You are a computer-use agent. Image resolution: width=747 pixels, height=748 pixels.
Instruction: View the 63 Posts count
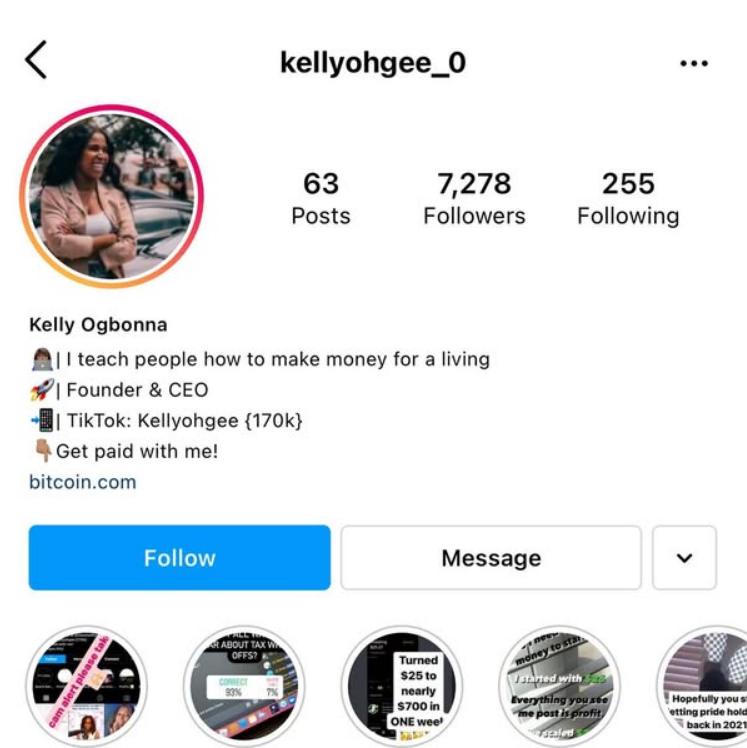click(321, 198)
